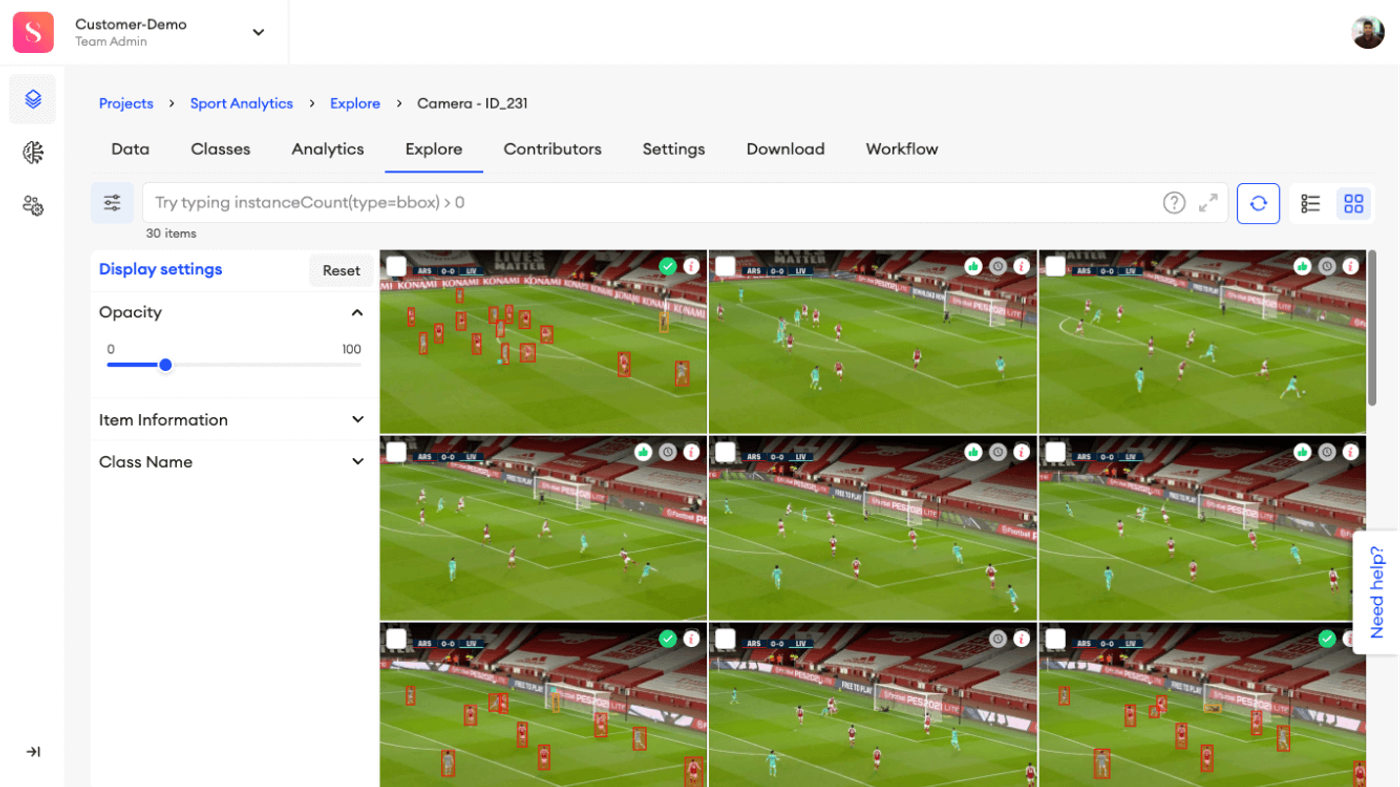Click green checkmark on bottom-left thumbnail
Viewport: 1400px width, 787px height.
tap(668, 638)
